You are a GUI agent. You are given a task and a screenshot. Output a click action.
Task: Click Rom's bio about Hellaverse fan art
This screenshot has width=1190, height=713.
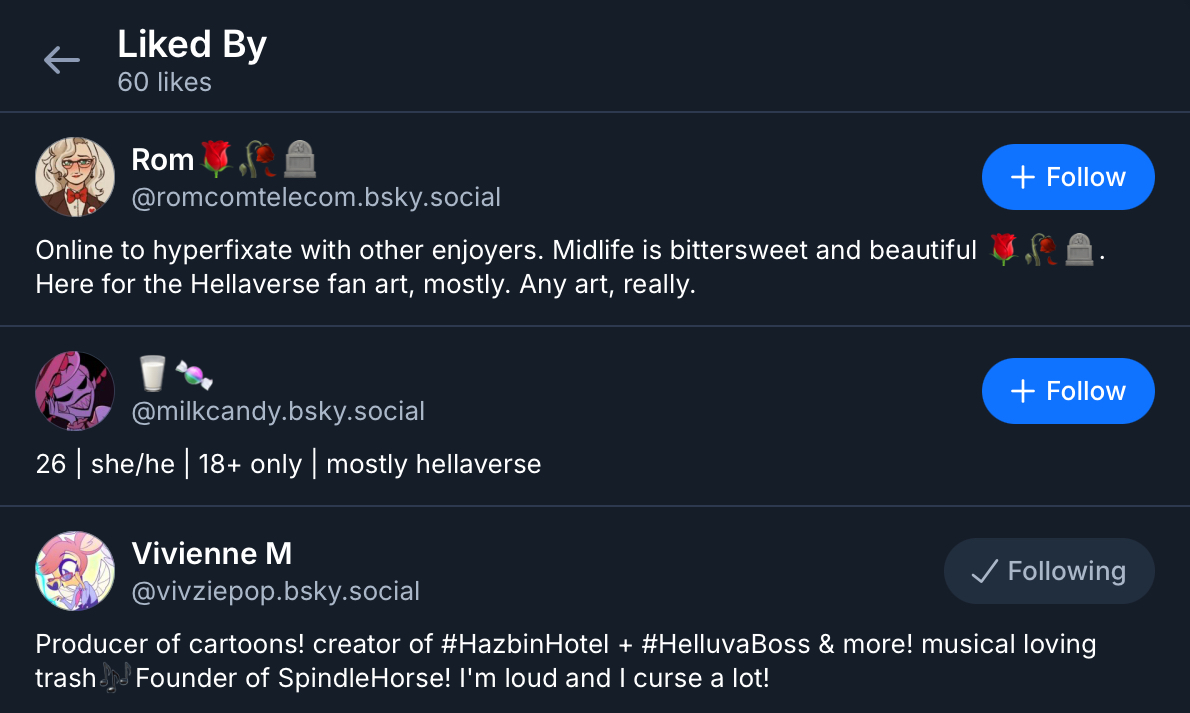tap(365, 285)
